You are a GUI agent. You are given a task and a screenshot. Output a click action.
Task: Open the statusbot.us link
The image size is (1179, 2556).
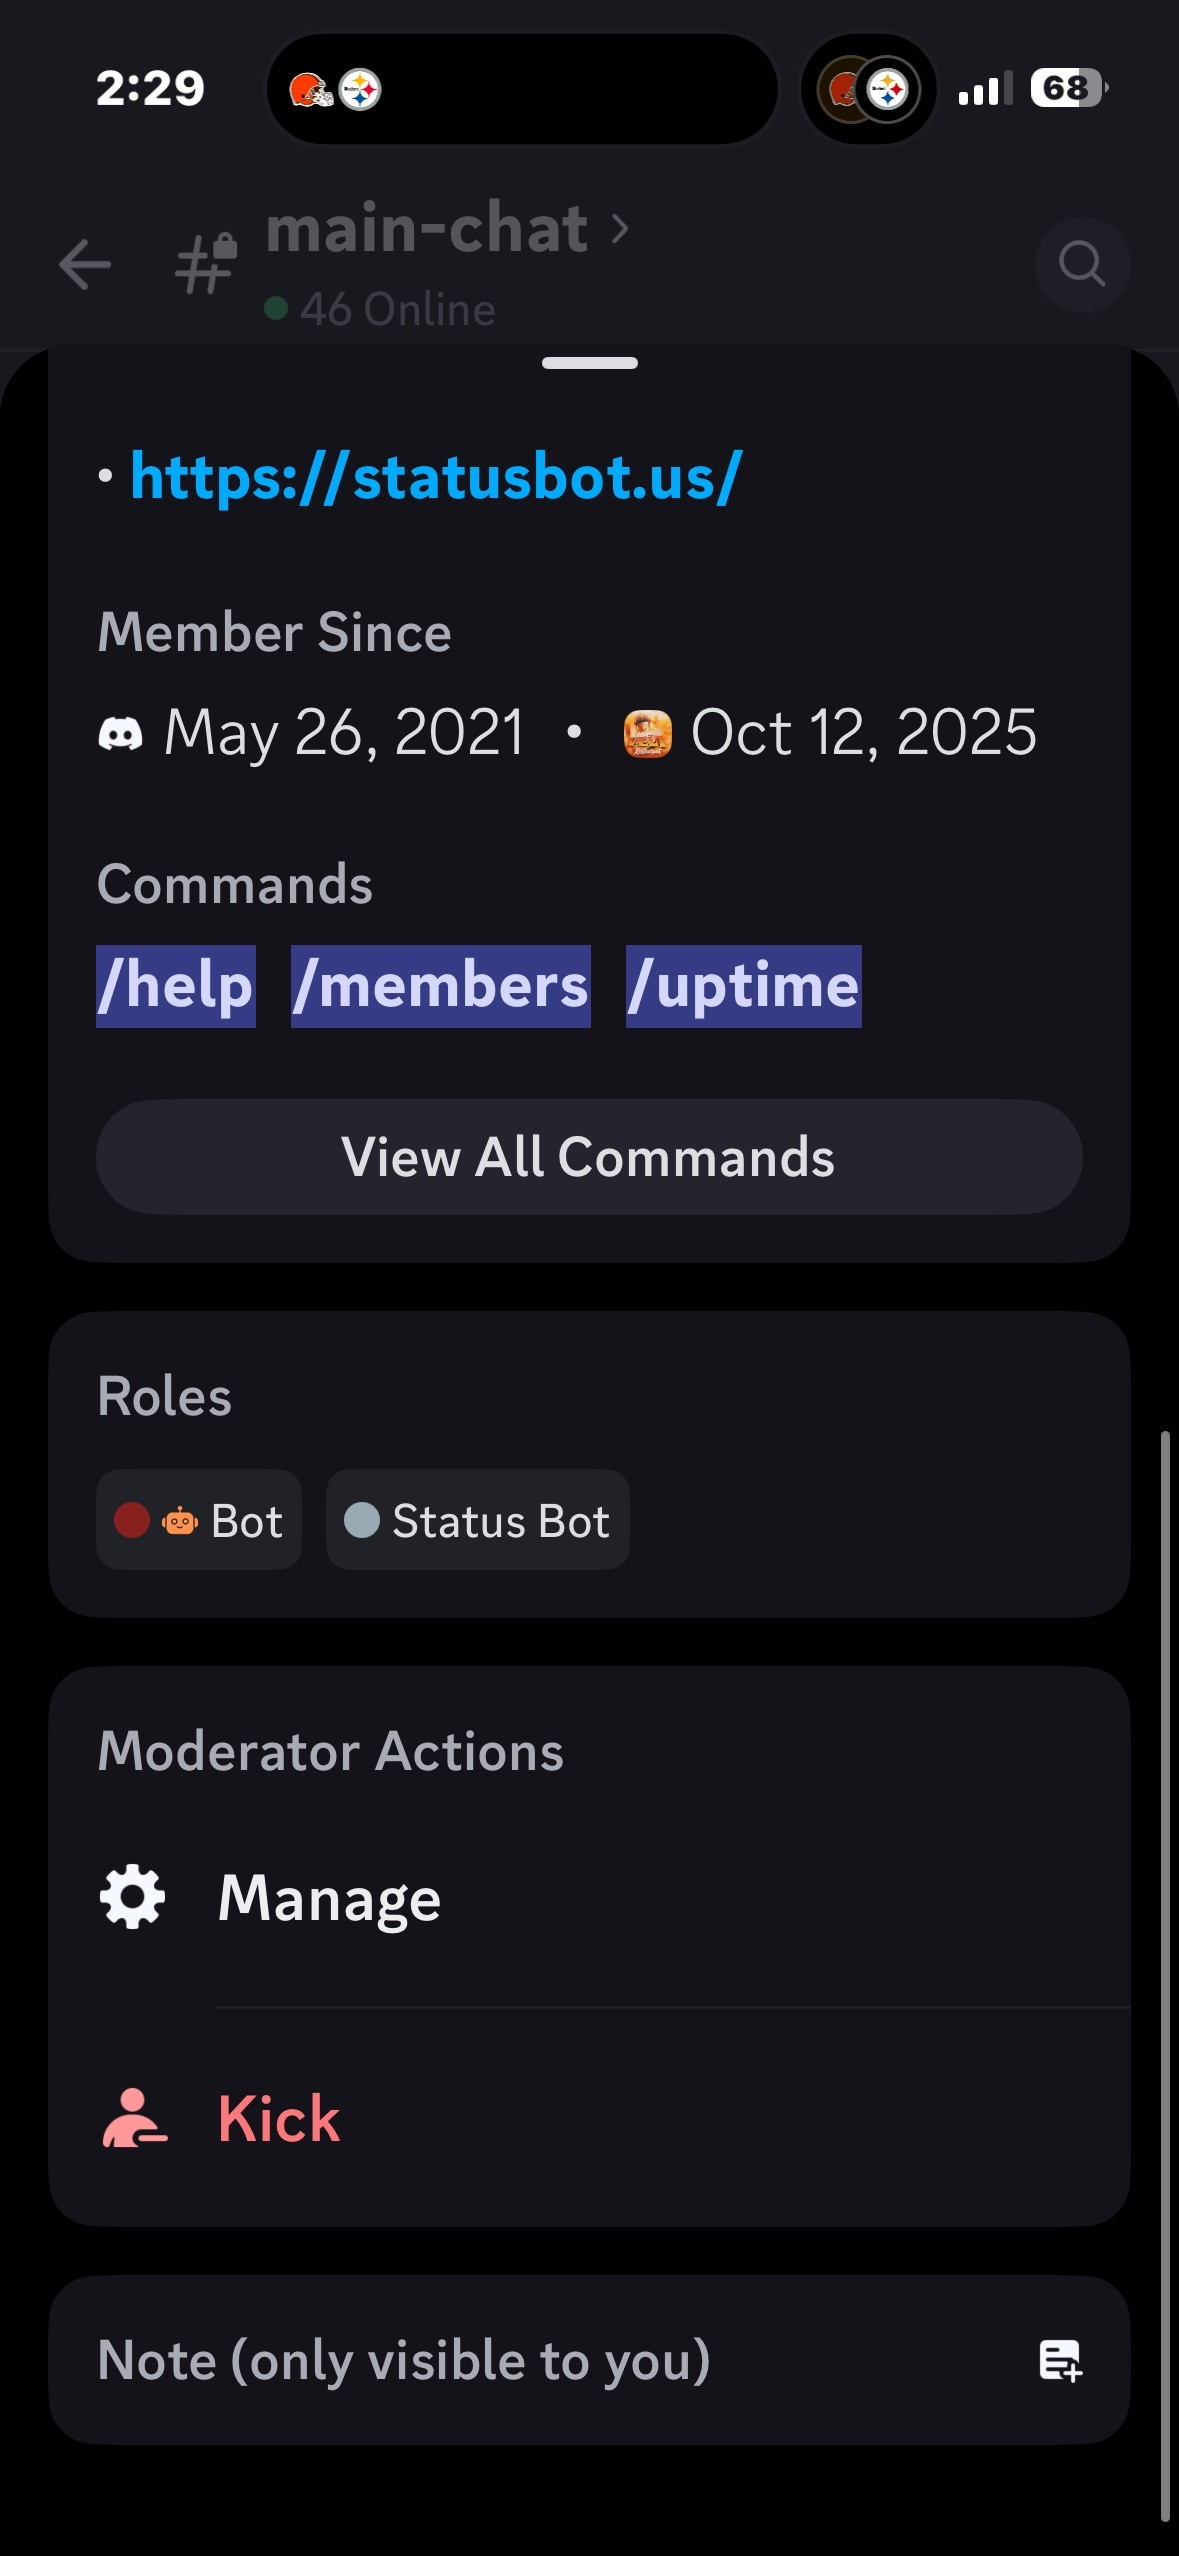[436, 476]
